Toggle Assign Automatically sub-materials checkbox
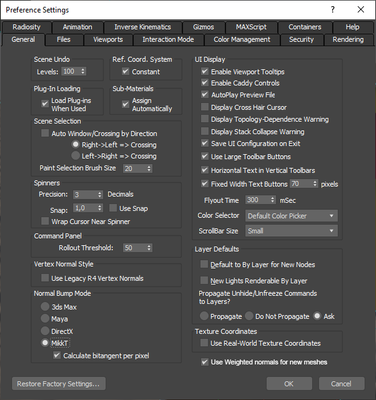Screen dimensions: 376x400 pos(125,104)
